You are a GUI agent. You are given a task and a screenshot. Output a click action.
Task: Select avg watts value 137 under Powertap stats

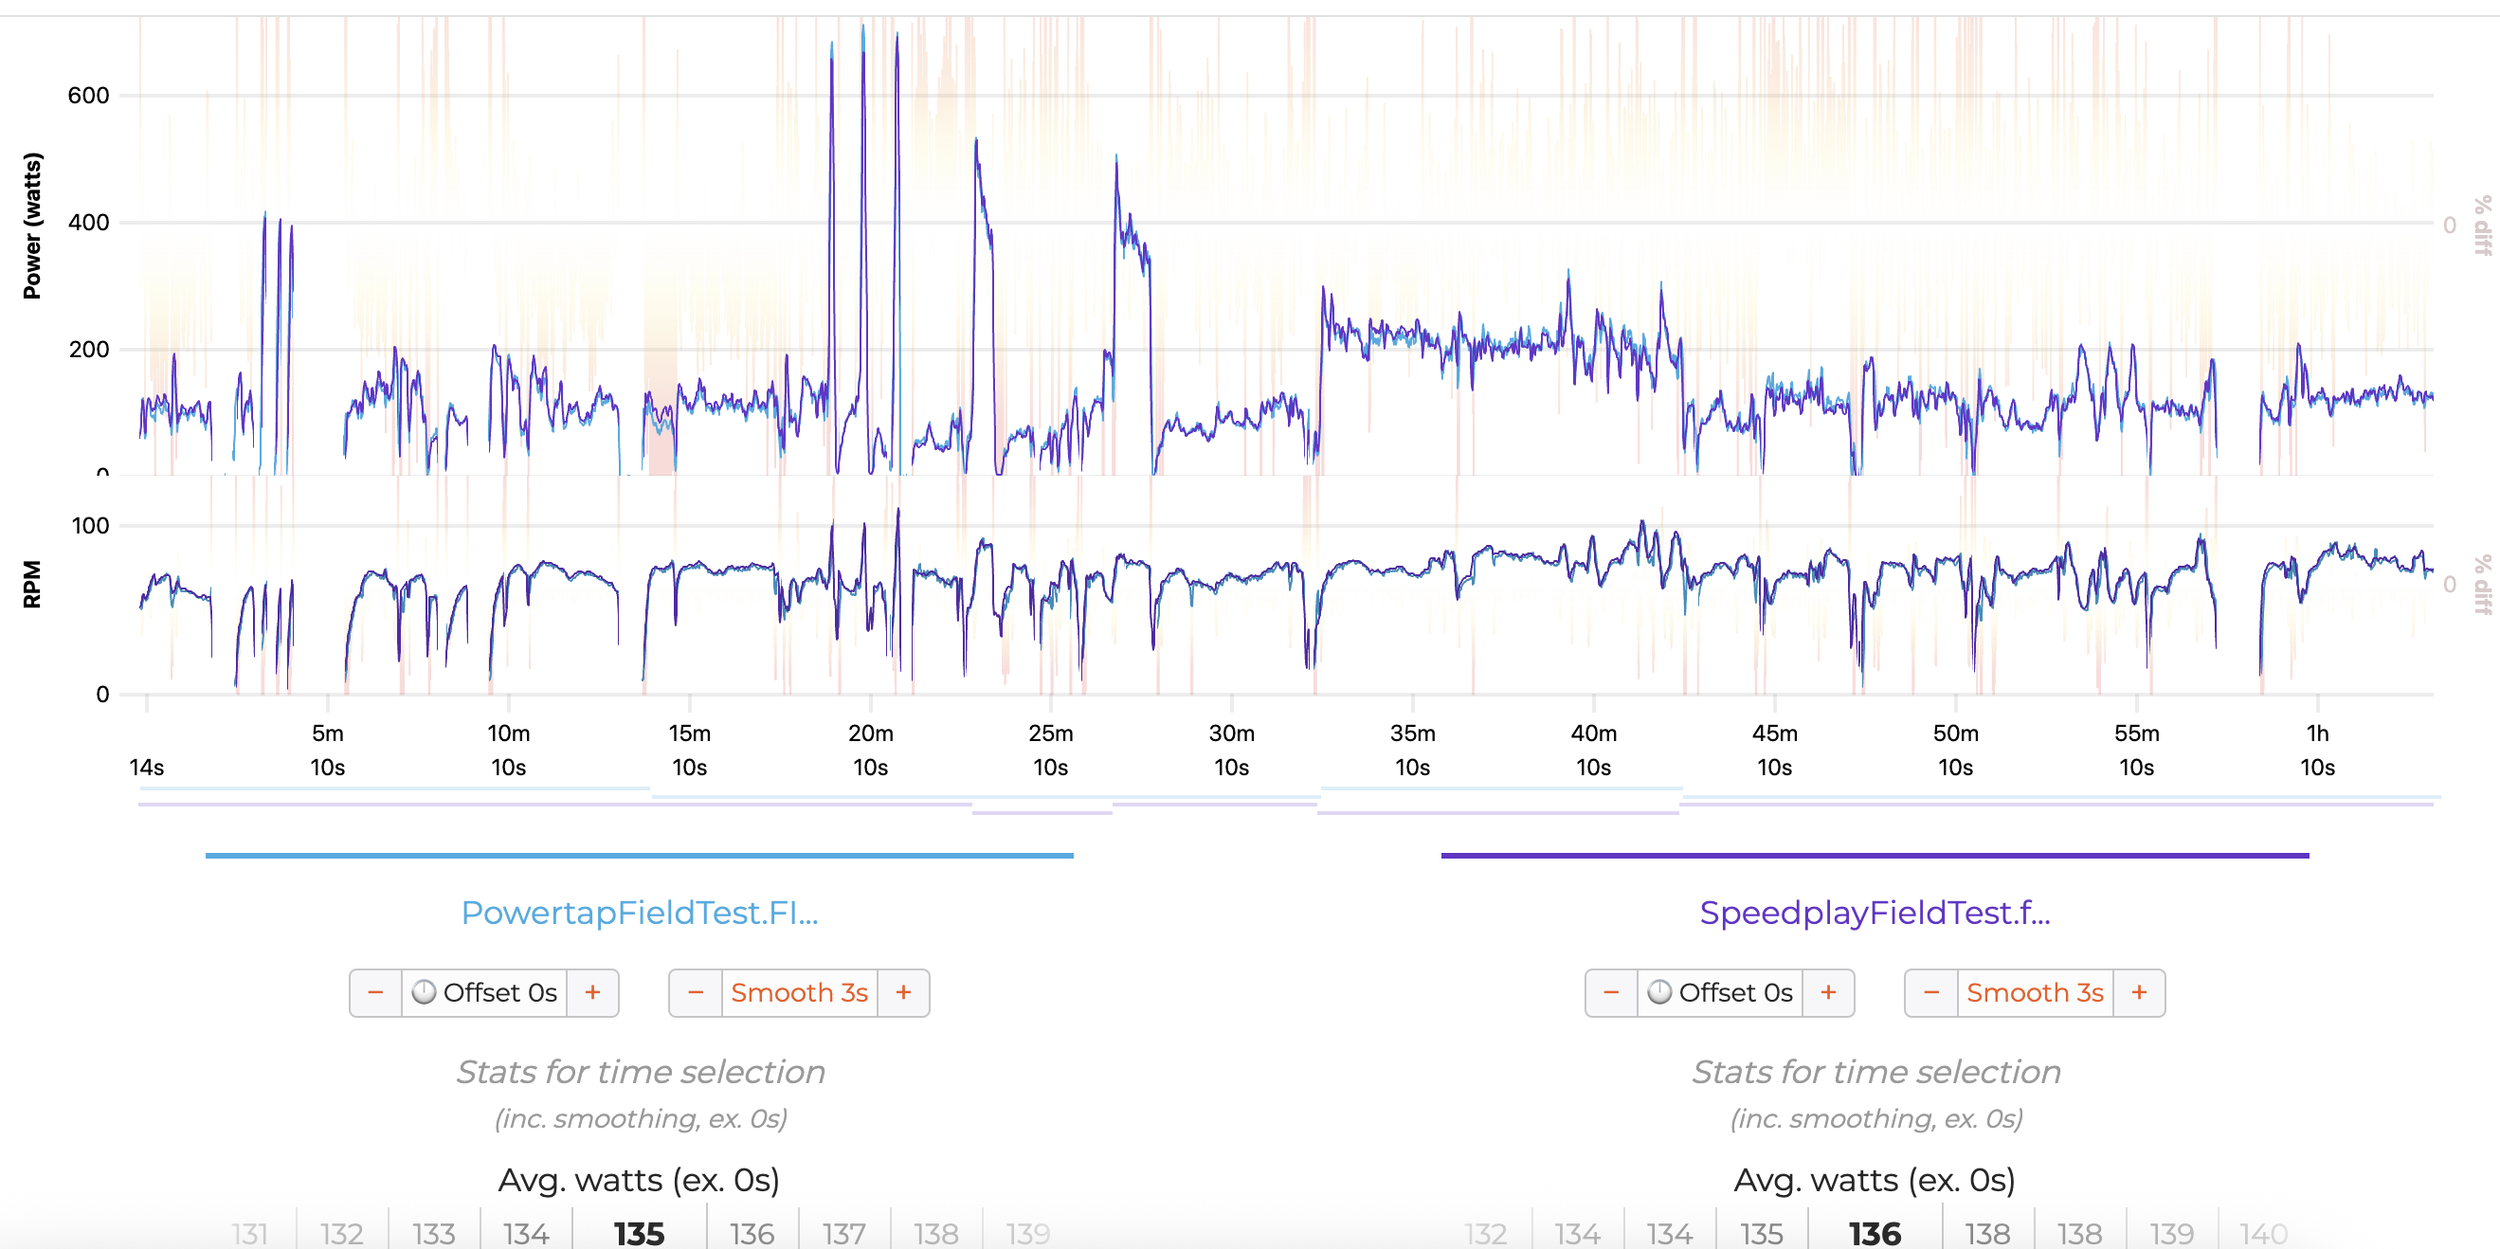[842, 1232]
